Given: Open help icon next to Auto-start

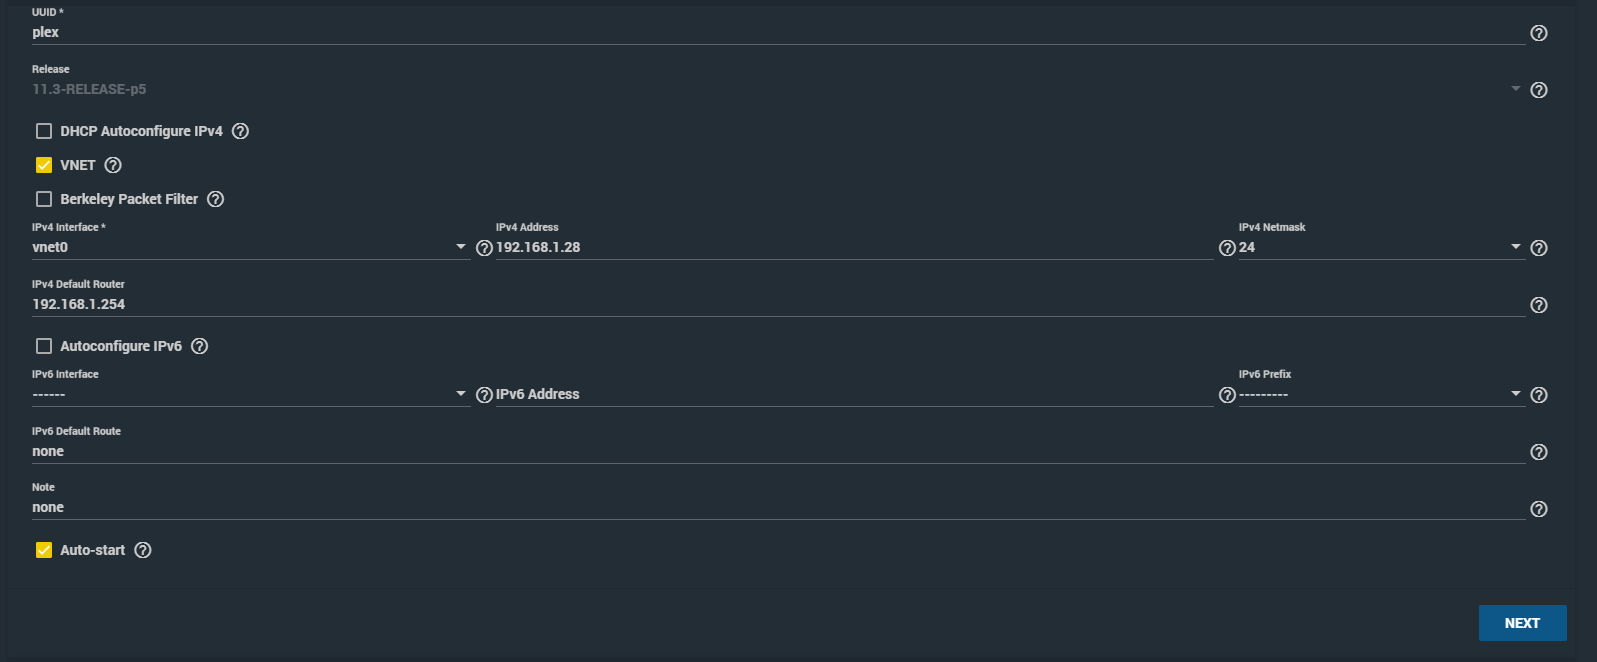Looking at the screenshot, I should coord(143,550).
